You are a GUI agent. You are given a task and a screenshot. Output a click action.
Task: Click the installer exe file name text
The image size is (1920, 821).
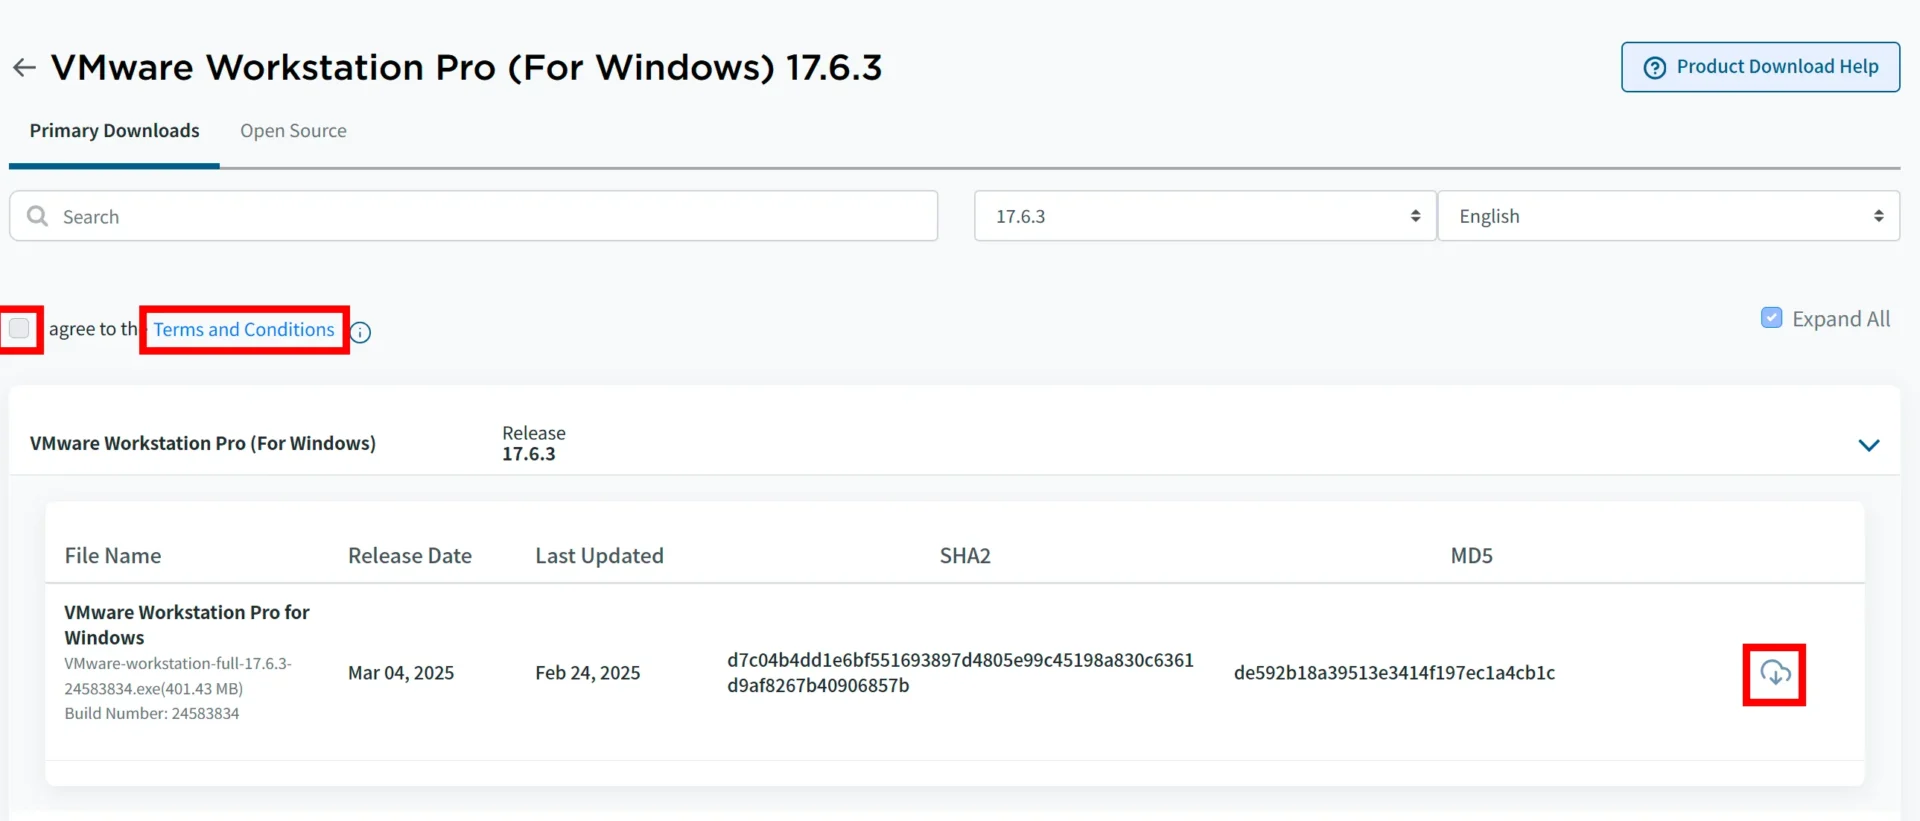point(178,676)
